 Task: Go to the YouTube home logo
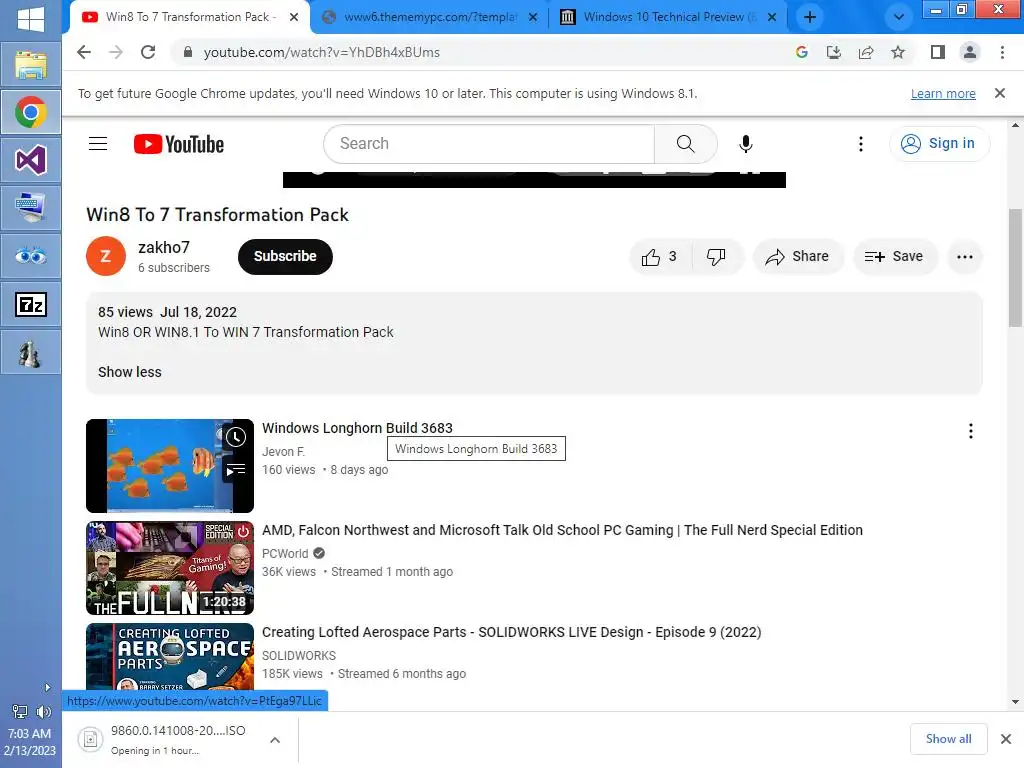point(179,144)
